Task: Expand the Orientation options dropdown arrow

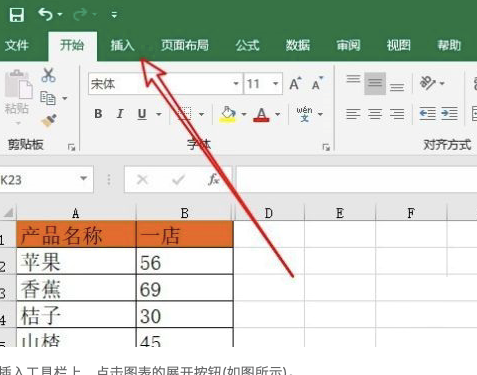Action: tap(442, 83)
